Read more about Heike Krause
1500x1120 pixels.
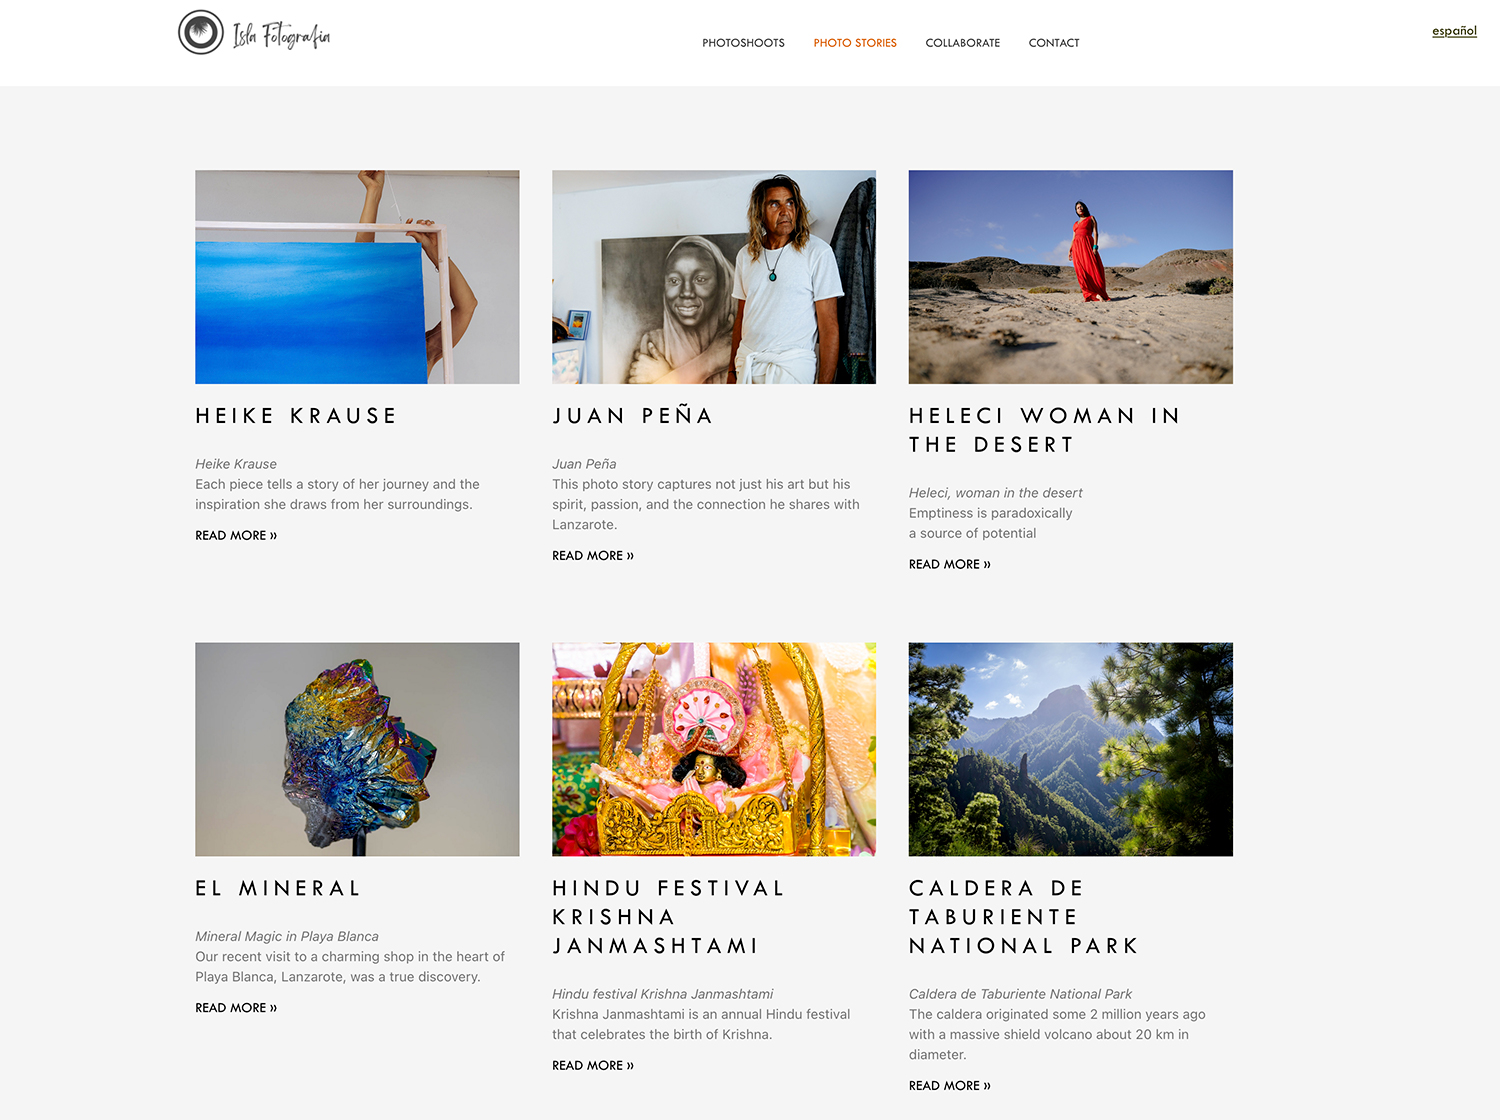click(236, 536)
